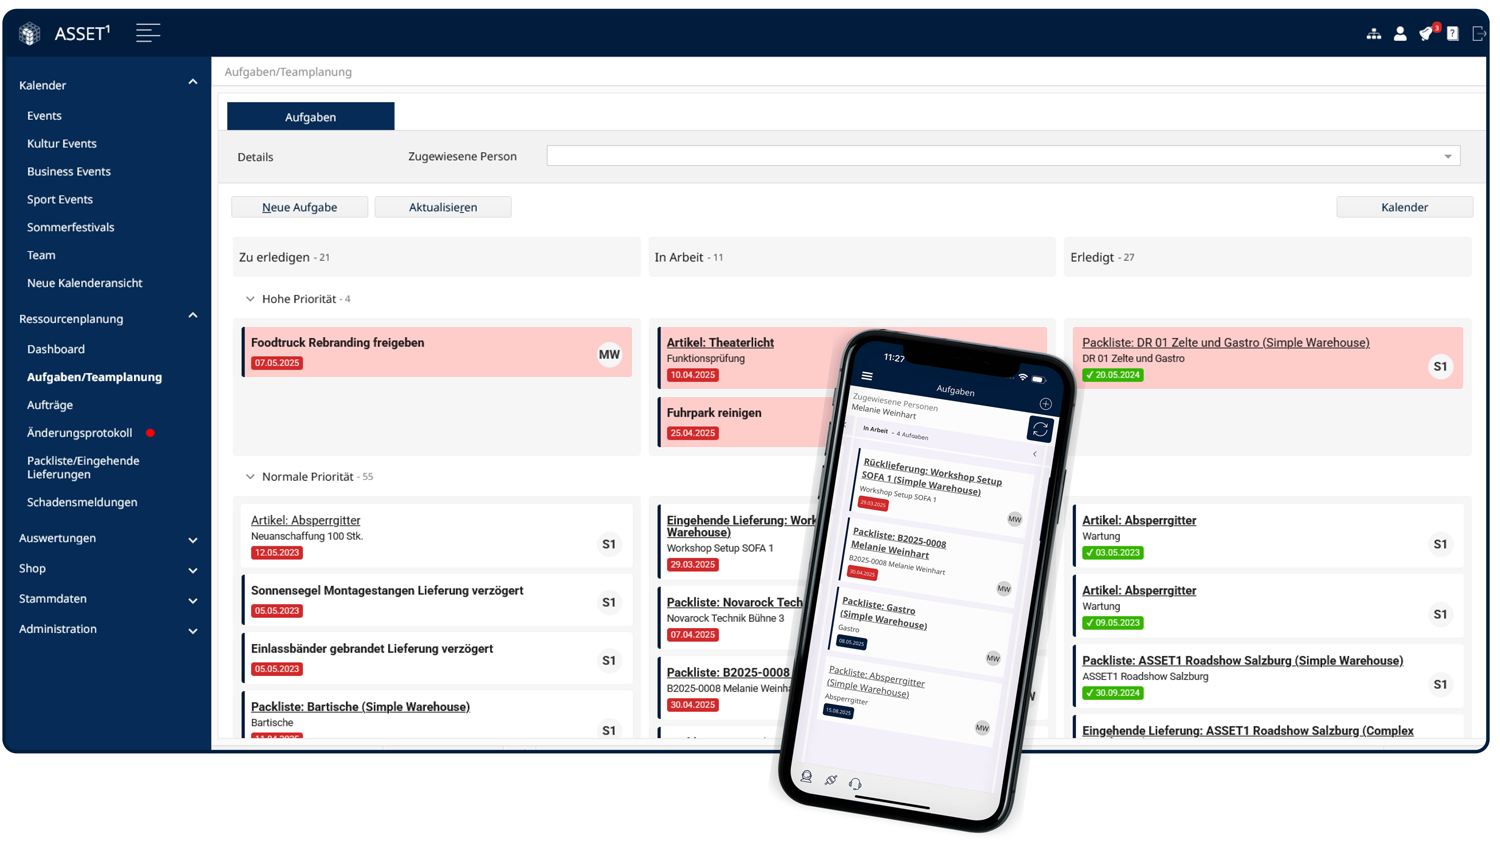This screenshot has width=1500, height=844.
Task: Tap the plug icon in phone footer
Action: pyautogui.click(x=831, y=779)
